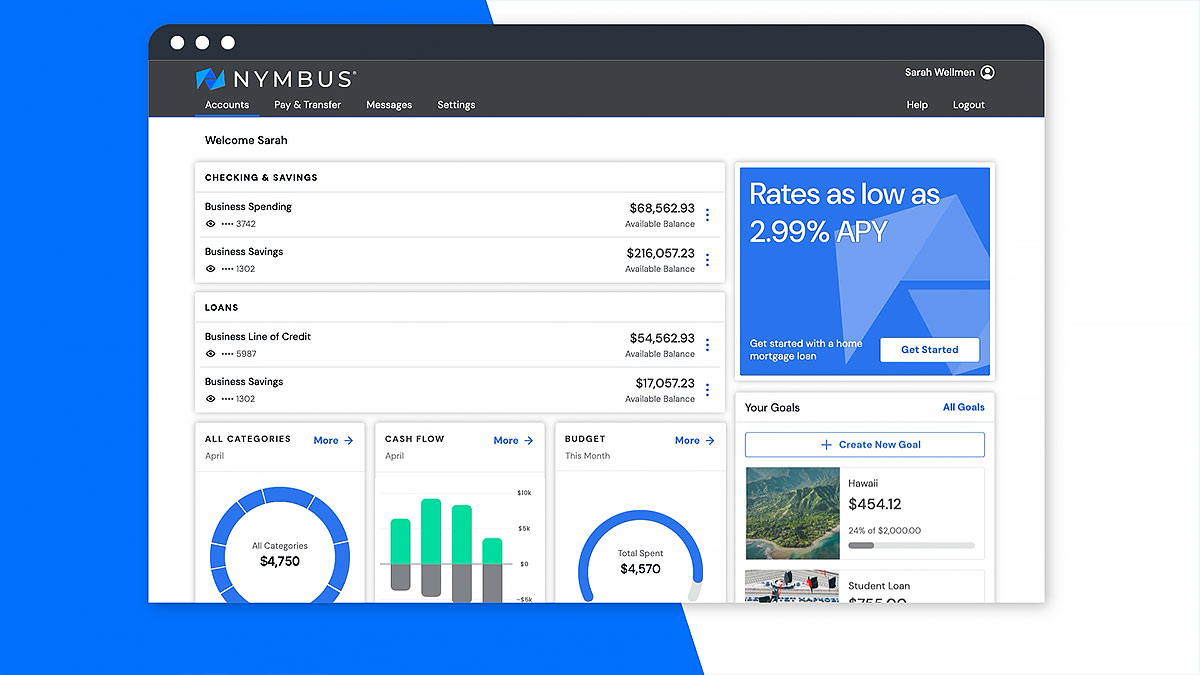The width and height of the screenshot is (1200, 675).
Task: Open the Business Line of Credit options menu
Action: pos(707,344)
